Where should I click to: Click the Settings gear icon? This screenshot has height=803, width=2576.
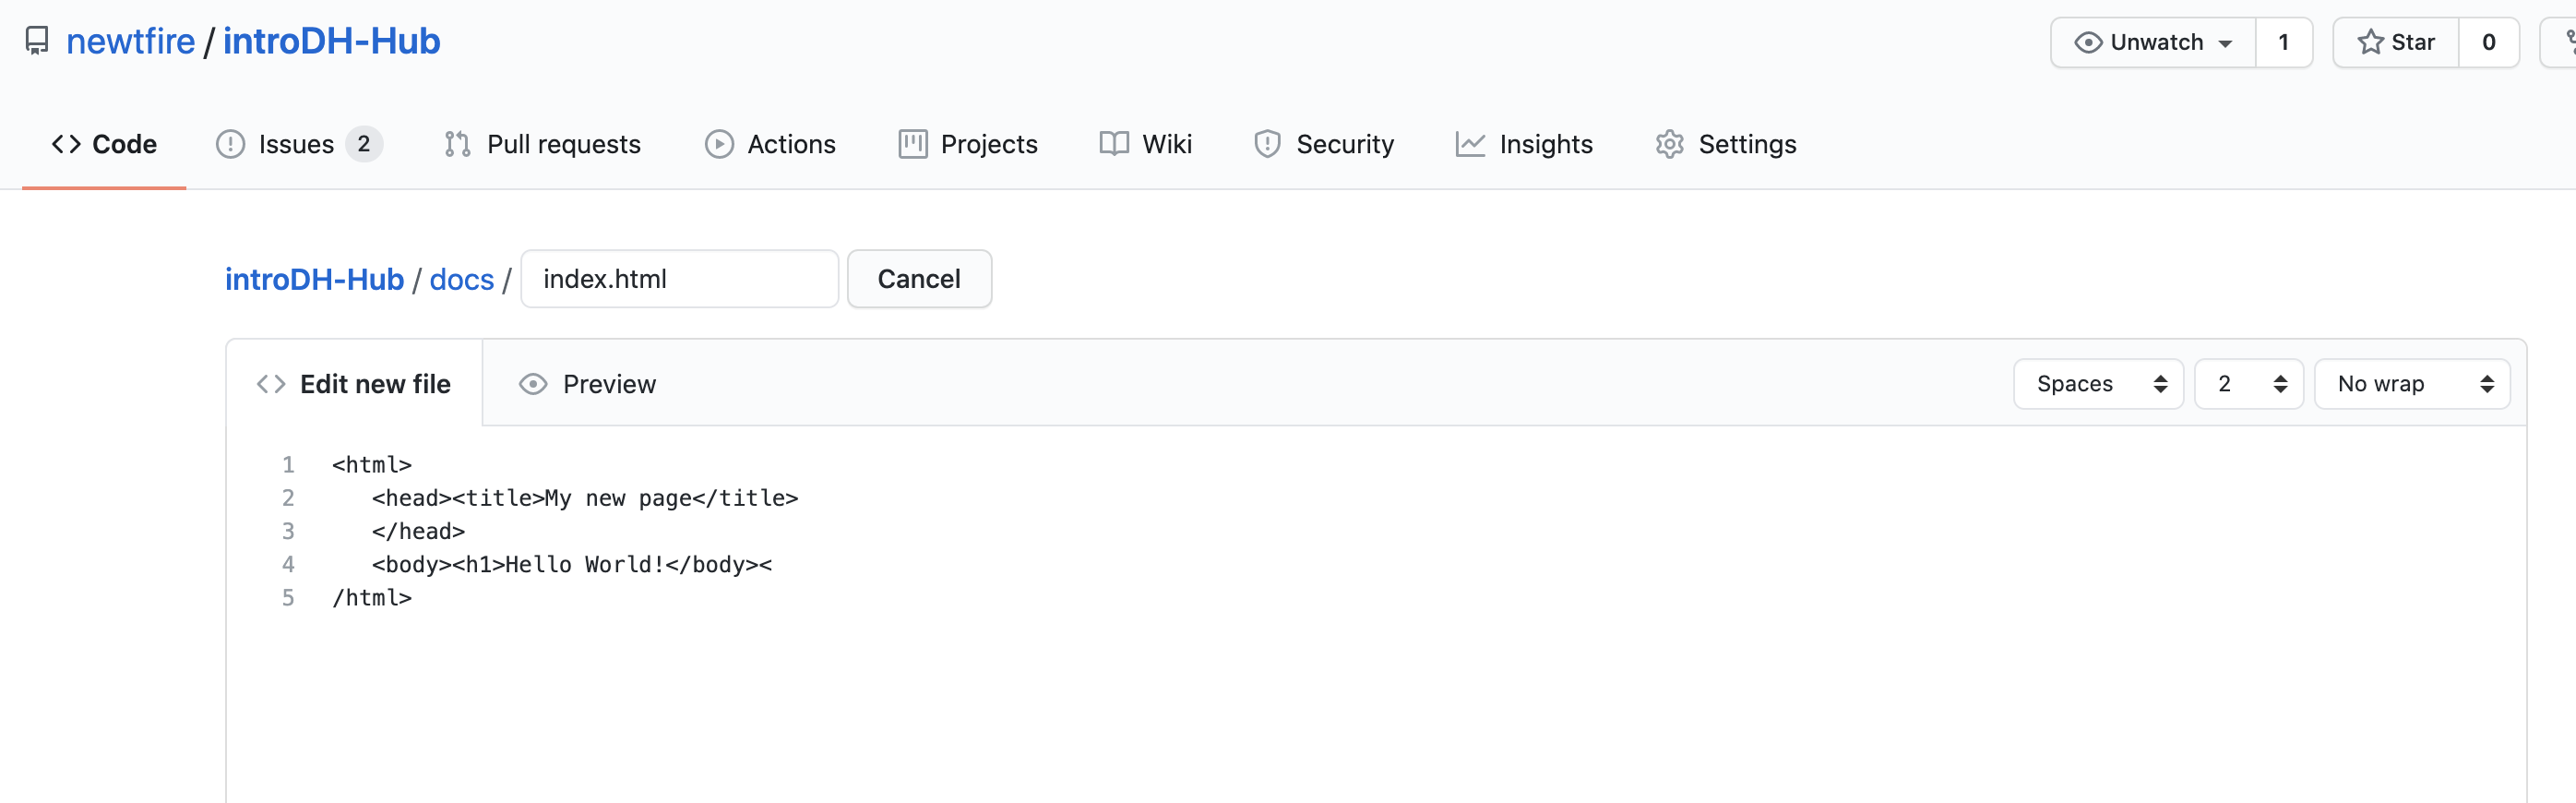1668,143
